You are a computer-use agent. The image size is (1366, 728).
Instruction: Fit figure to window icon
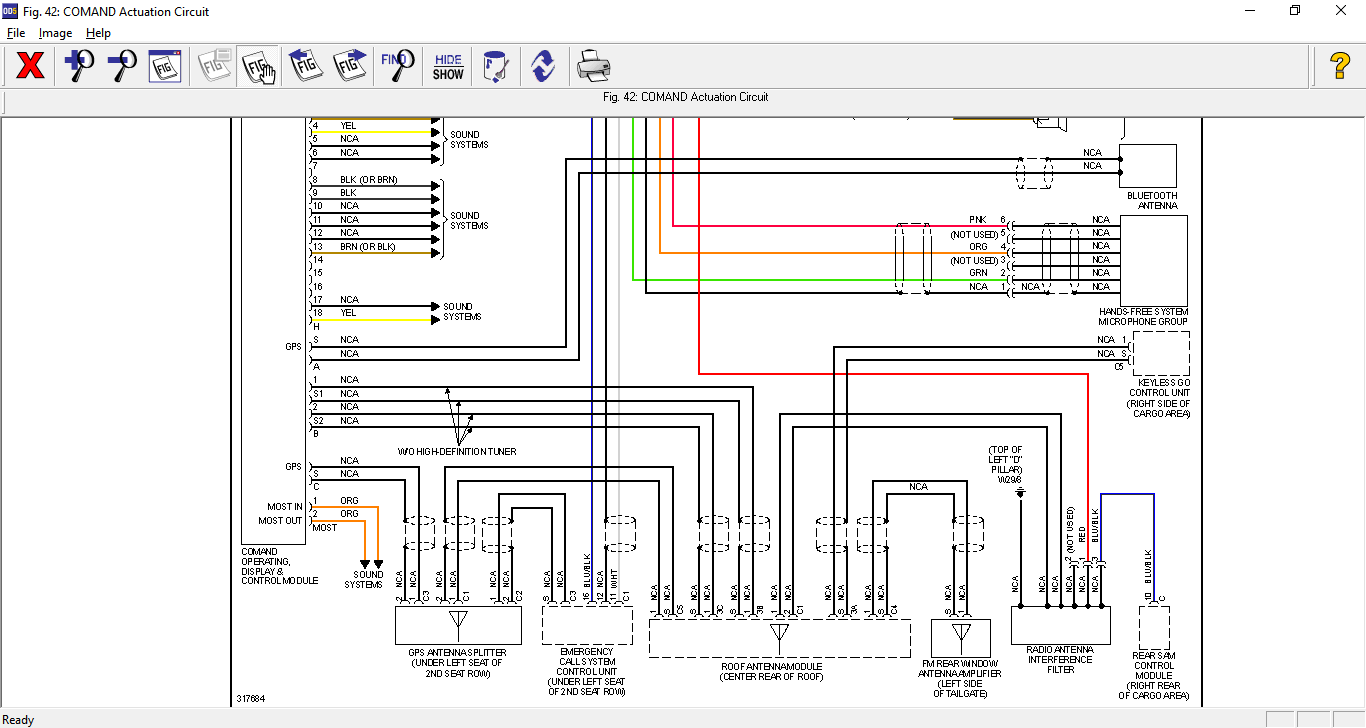pos(165,67)
